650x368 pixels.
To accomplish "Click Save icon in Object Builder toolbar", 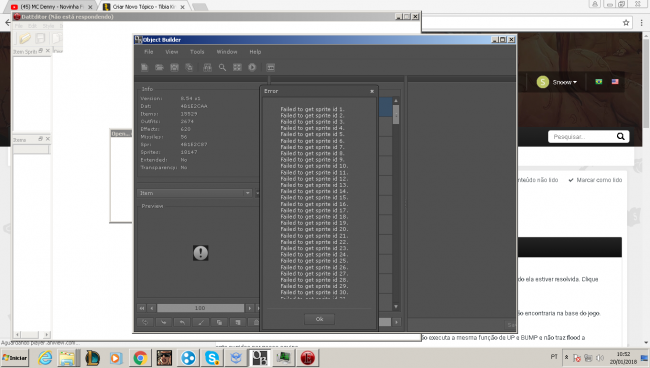I will point(174,67).
